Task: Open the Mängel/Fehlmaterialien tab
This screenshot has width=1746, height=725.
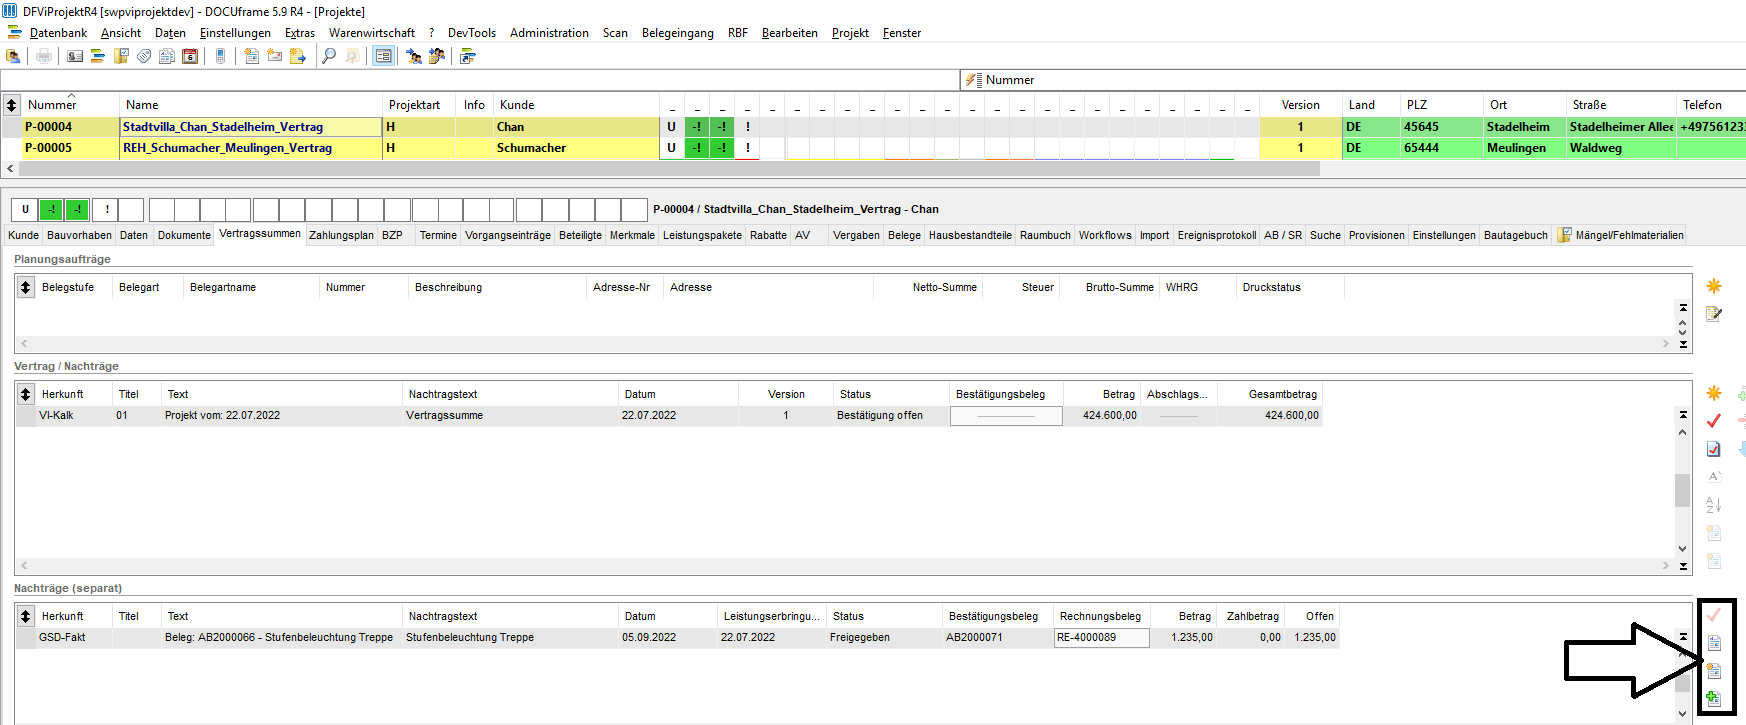Action: [1620, 235]
